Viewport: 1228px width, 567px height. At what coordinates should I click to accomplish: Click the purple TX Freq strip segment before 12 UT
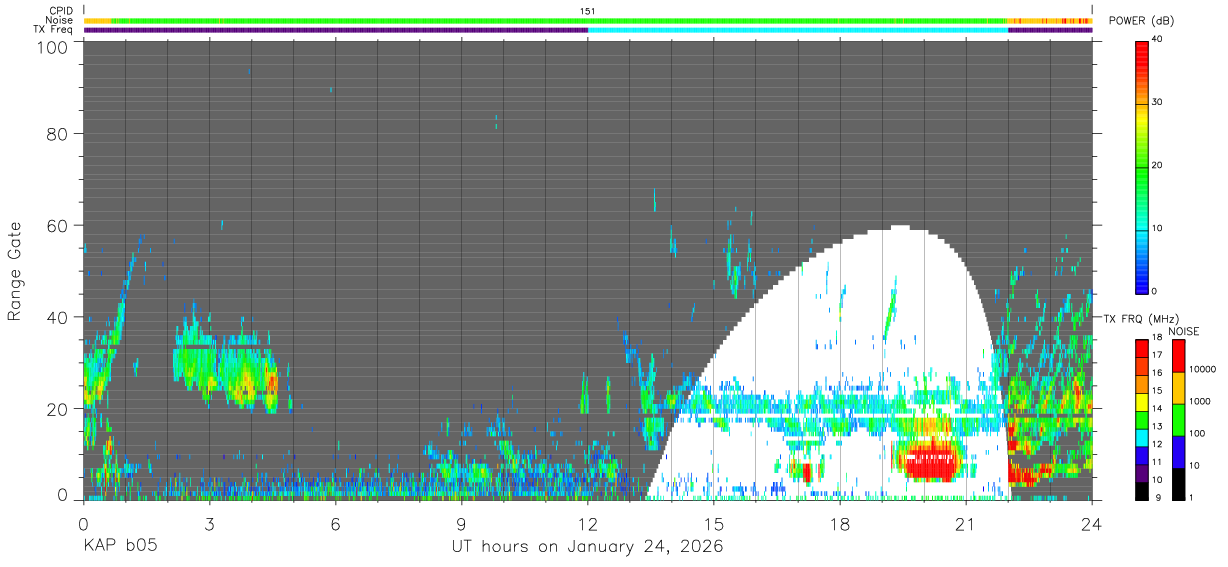click(336, 30)
